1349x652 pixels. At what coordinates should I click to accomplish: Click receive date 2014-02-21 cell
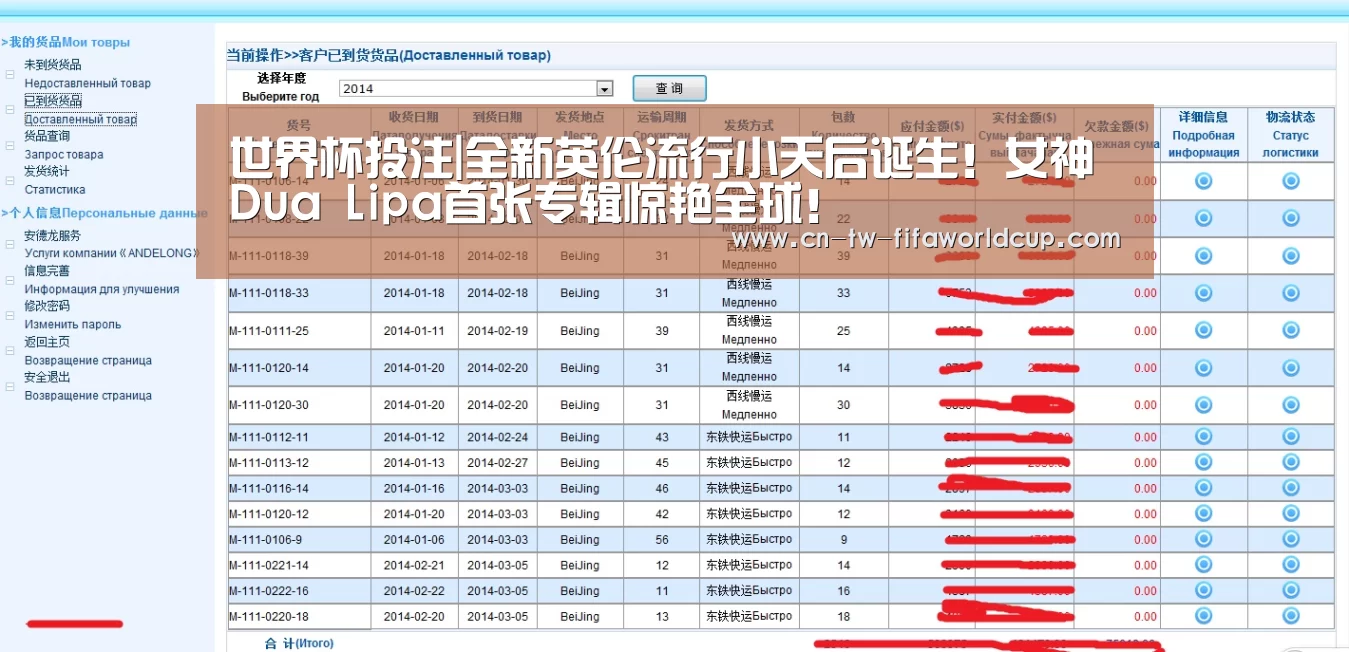pyautogui.click(x=414, y=565)
